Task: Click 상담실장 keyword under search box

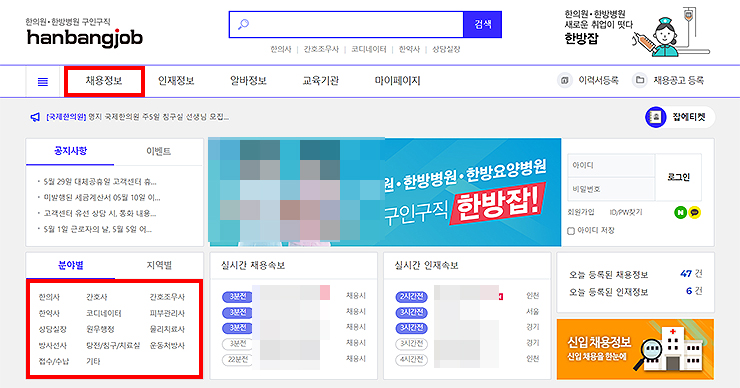Action: (x=446, y=49)
